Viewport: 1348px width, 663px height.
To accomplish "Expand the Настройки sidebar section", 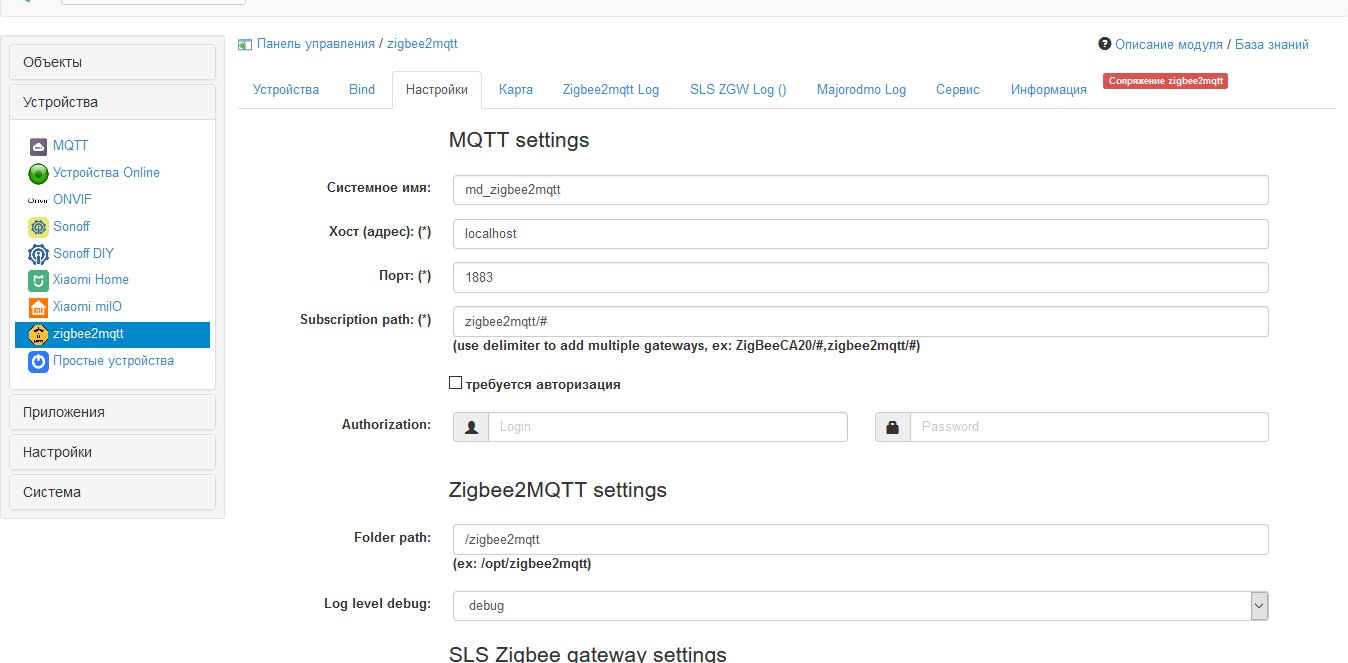I will click(x=111, y=451).
